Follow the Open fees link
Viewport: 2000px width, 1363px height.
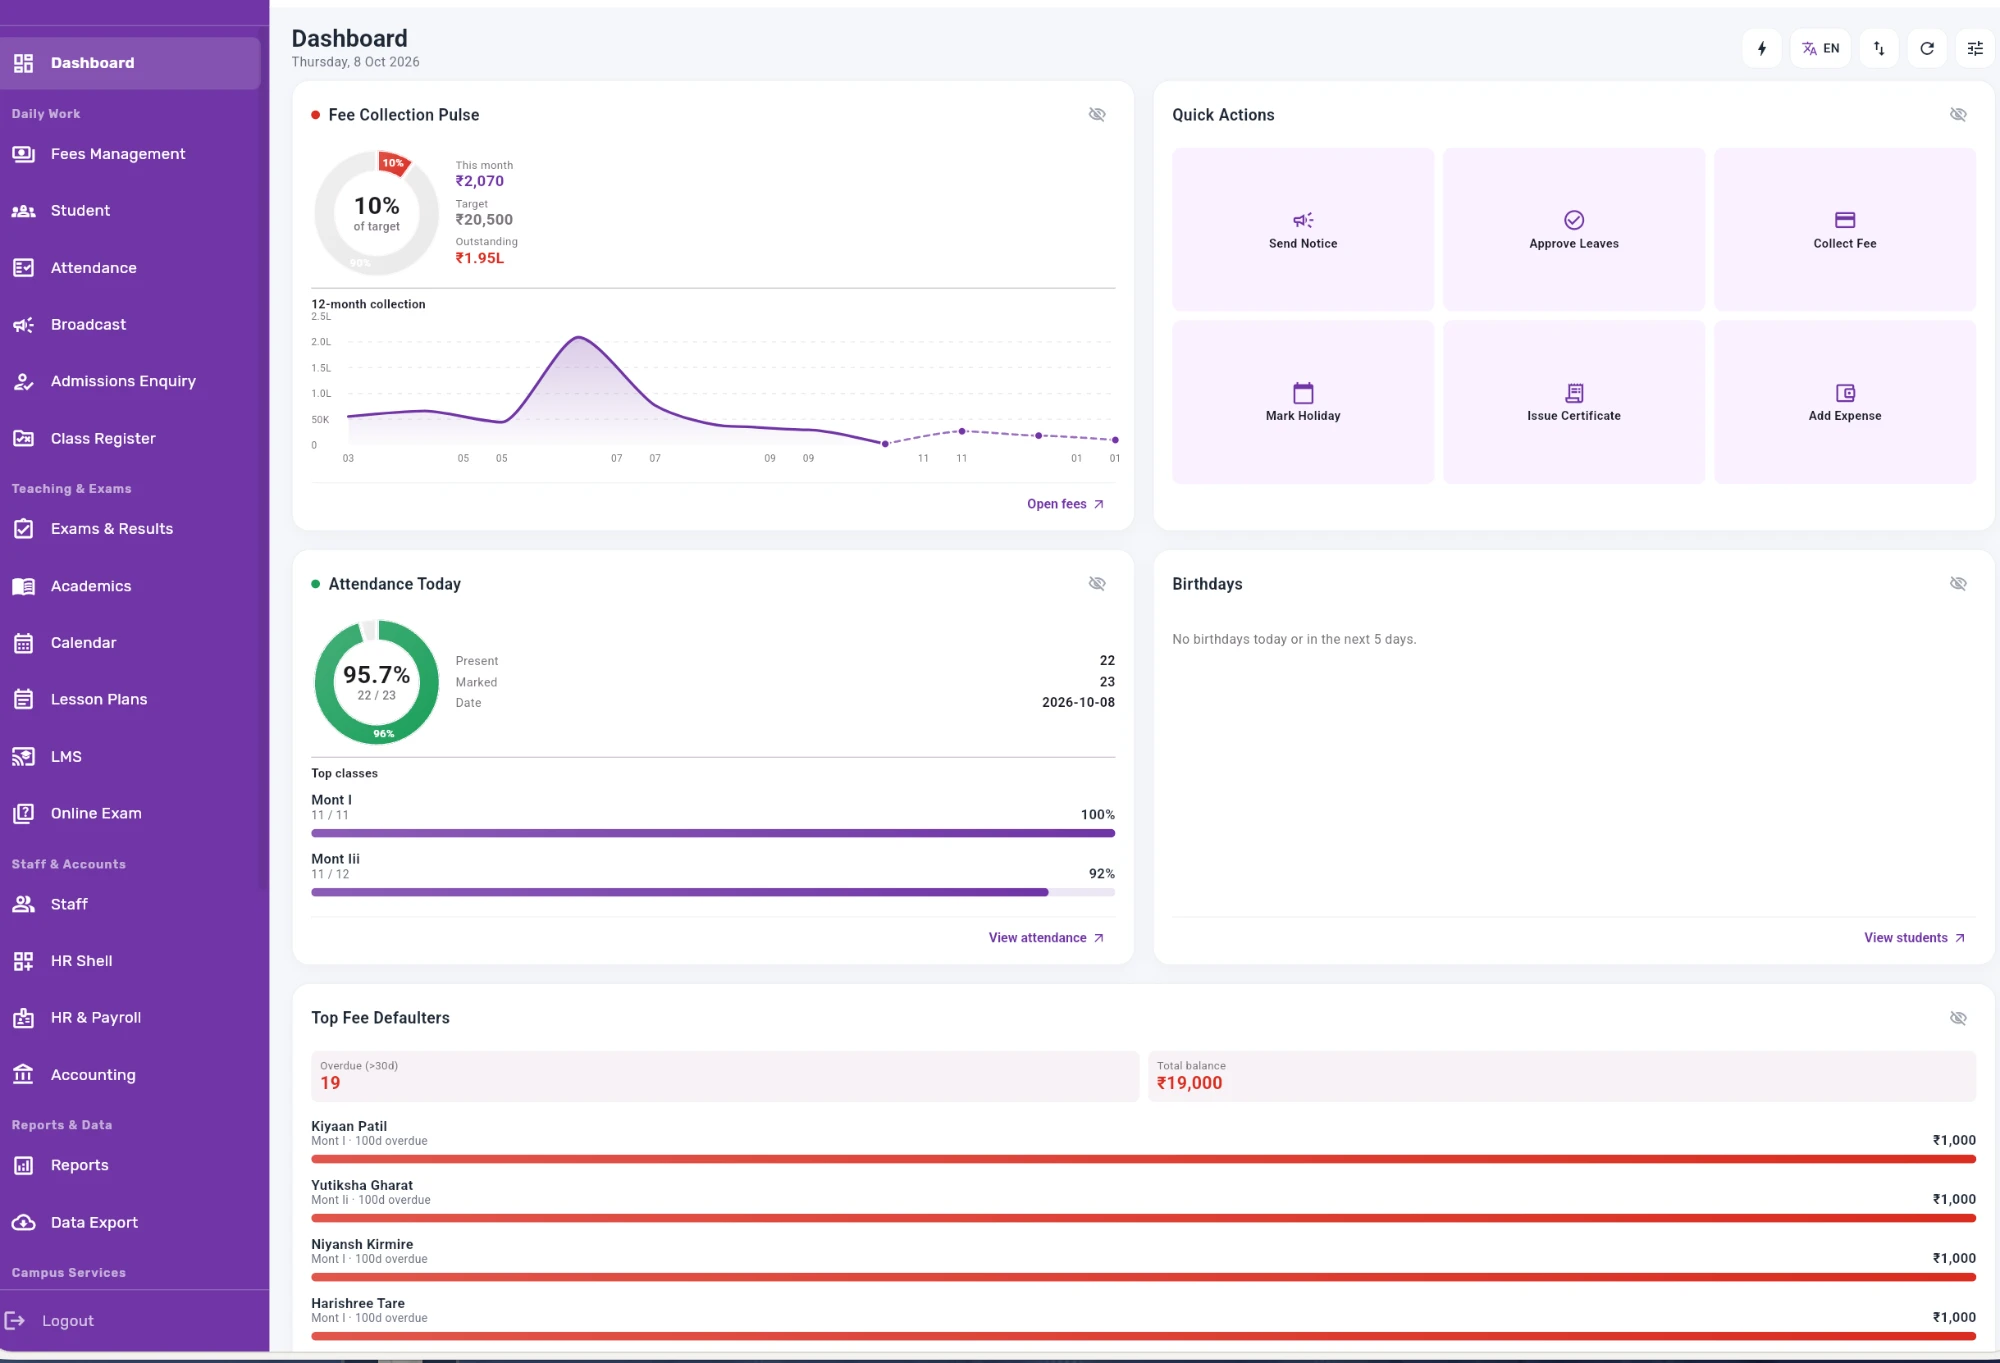pos(1065,504)
